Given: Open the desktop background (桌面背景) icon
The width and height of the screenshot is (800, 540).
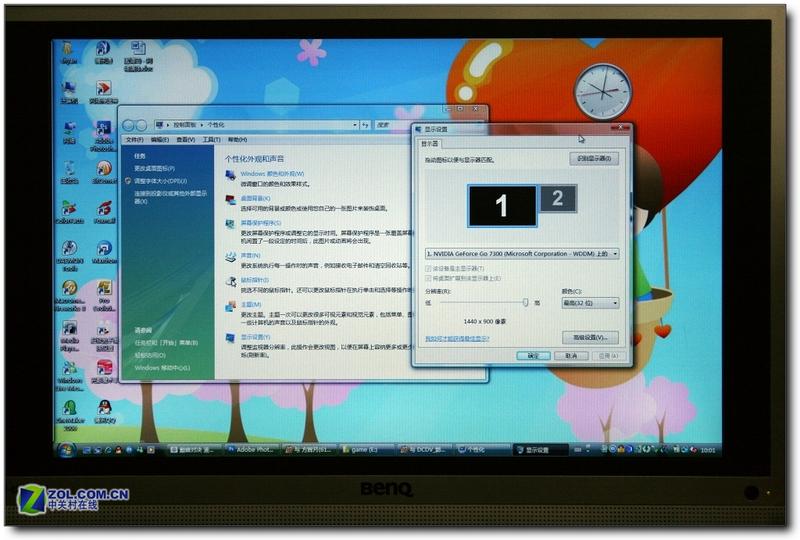Looking at the screenshot, I should 230,200.
